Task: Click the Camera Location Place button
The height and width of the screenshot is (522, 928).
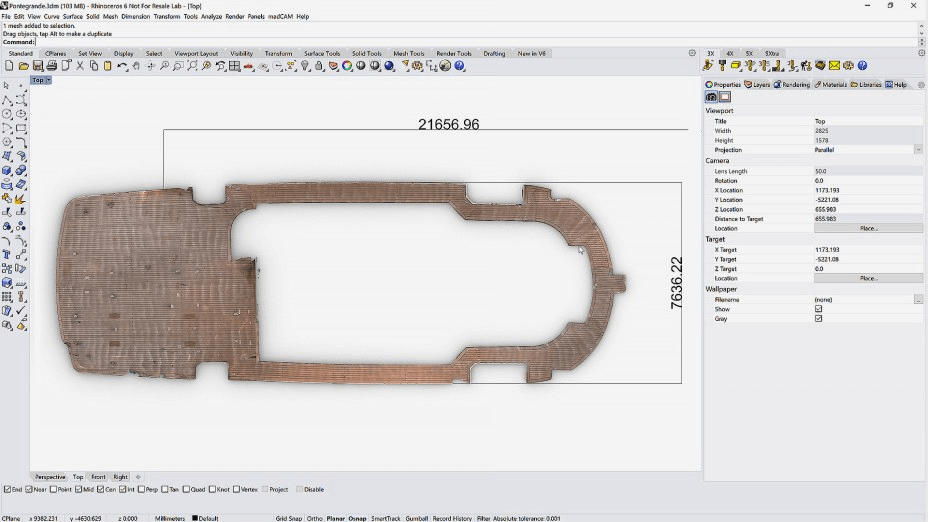Action: click(868, 228)
